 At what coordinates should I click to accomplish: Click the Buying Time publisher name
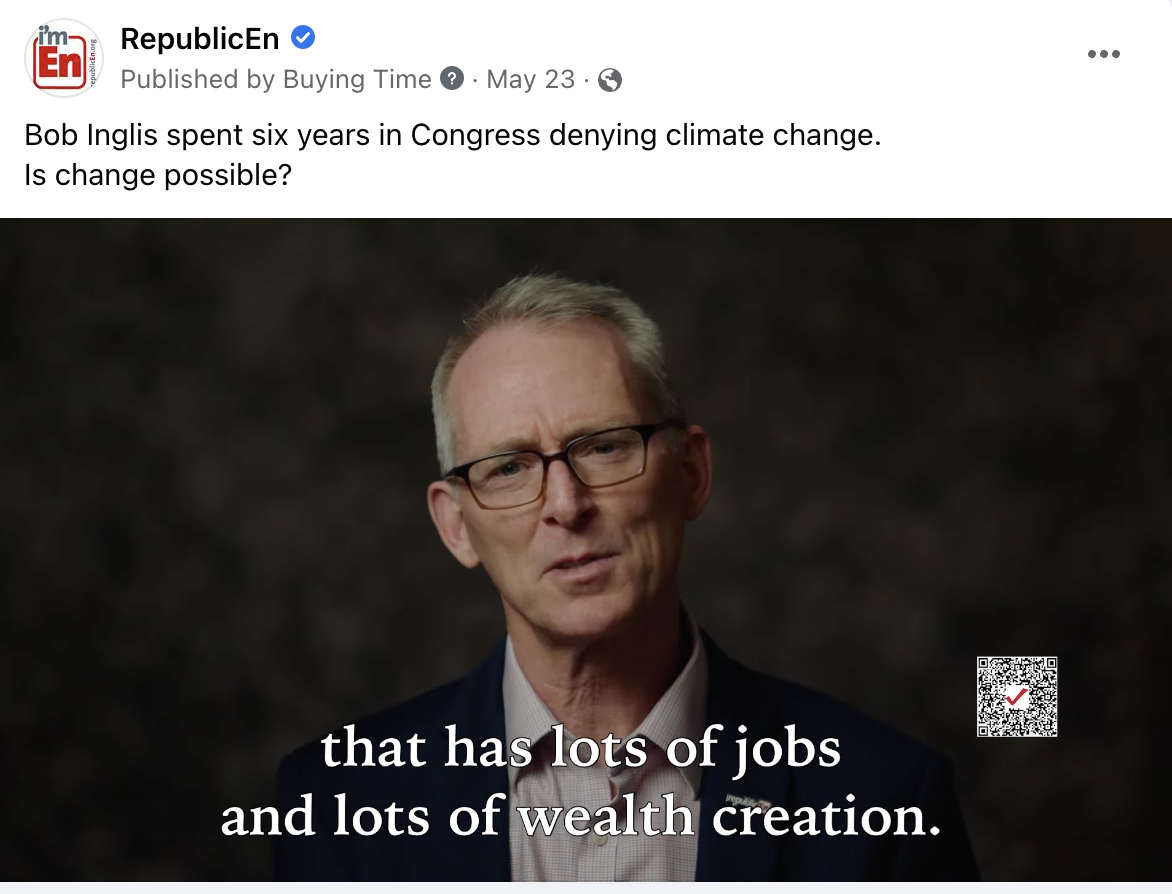point(357,78)
